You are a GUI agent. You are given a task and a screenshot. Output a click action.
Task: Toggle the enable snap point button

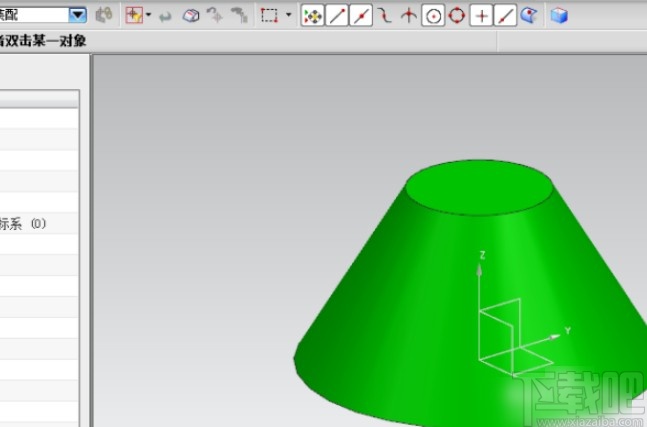pos(313,16)
